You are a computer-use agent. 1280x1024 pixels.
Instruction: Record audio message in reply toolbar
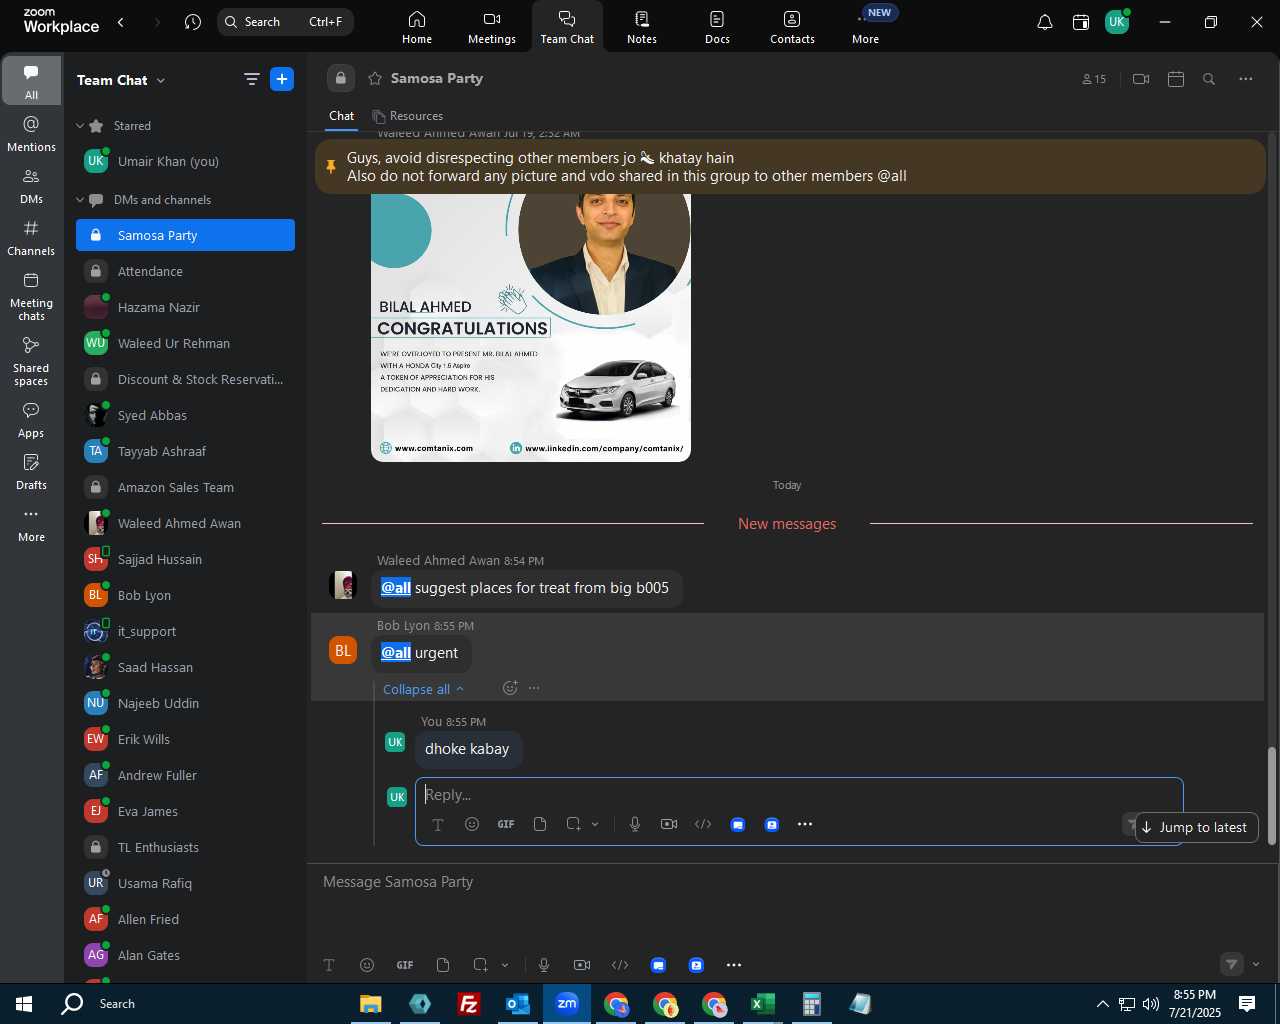[634, 824]
